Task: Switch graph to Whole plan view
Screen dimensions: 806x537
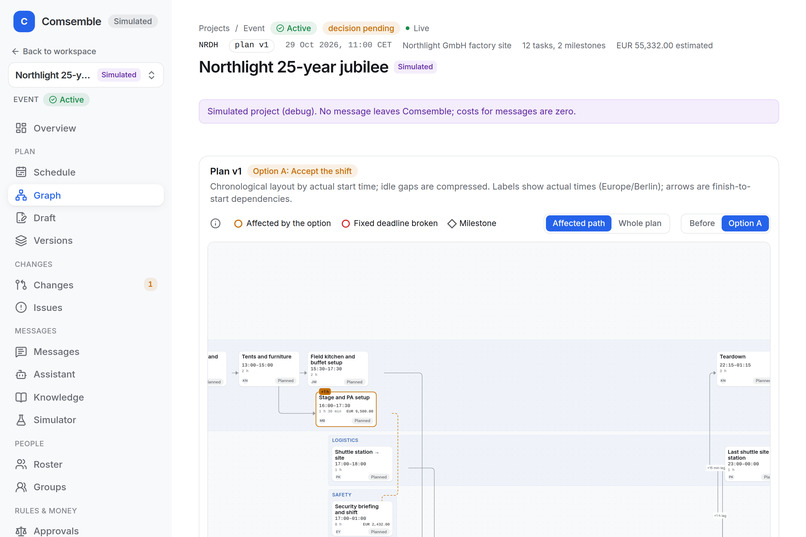Action: point(639,223)
